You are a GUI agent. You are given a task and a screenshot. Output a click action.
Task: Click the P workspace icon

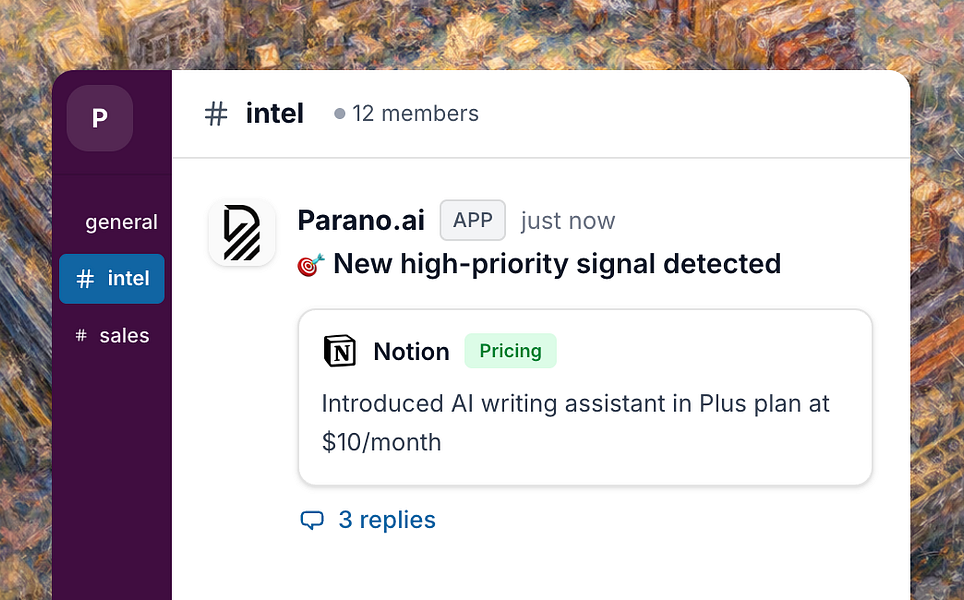coord(99,117)
